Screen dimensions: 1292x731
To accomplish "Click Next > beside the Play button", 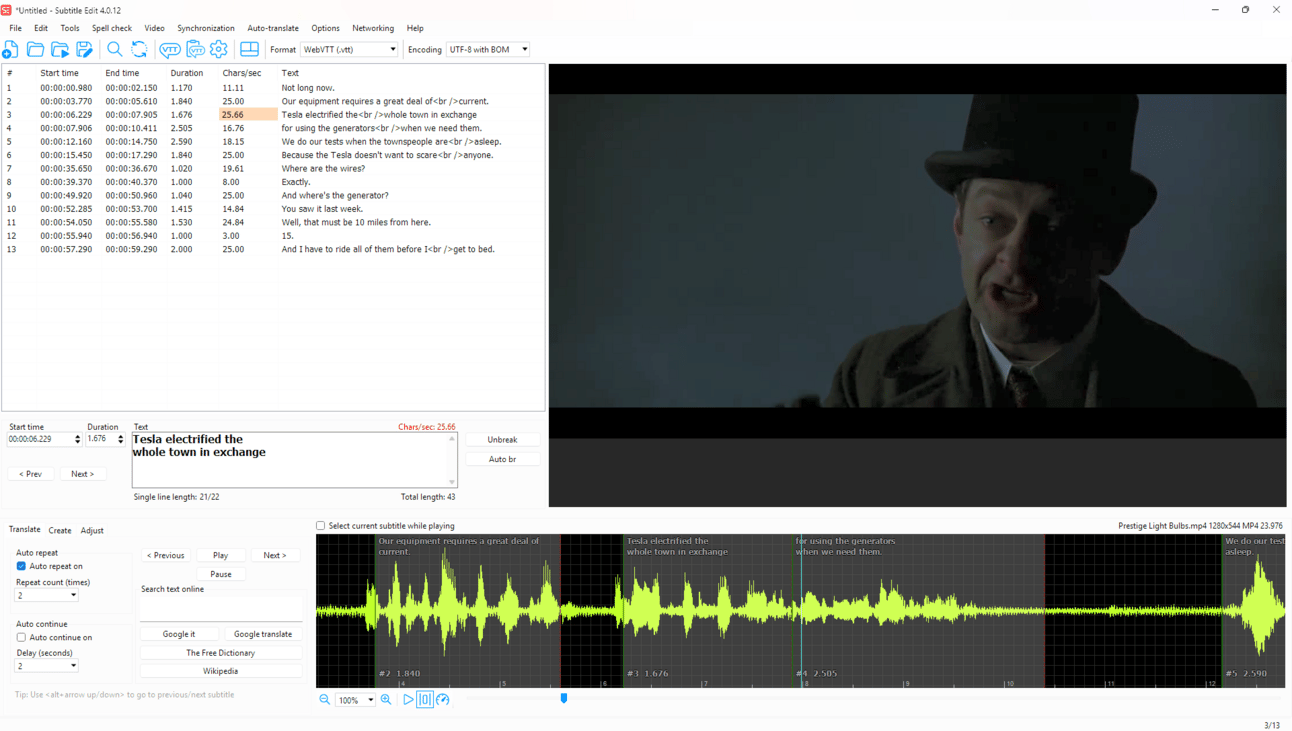I will click(275, 555).
